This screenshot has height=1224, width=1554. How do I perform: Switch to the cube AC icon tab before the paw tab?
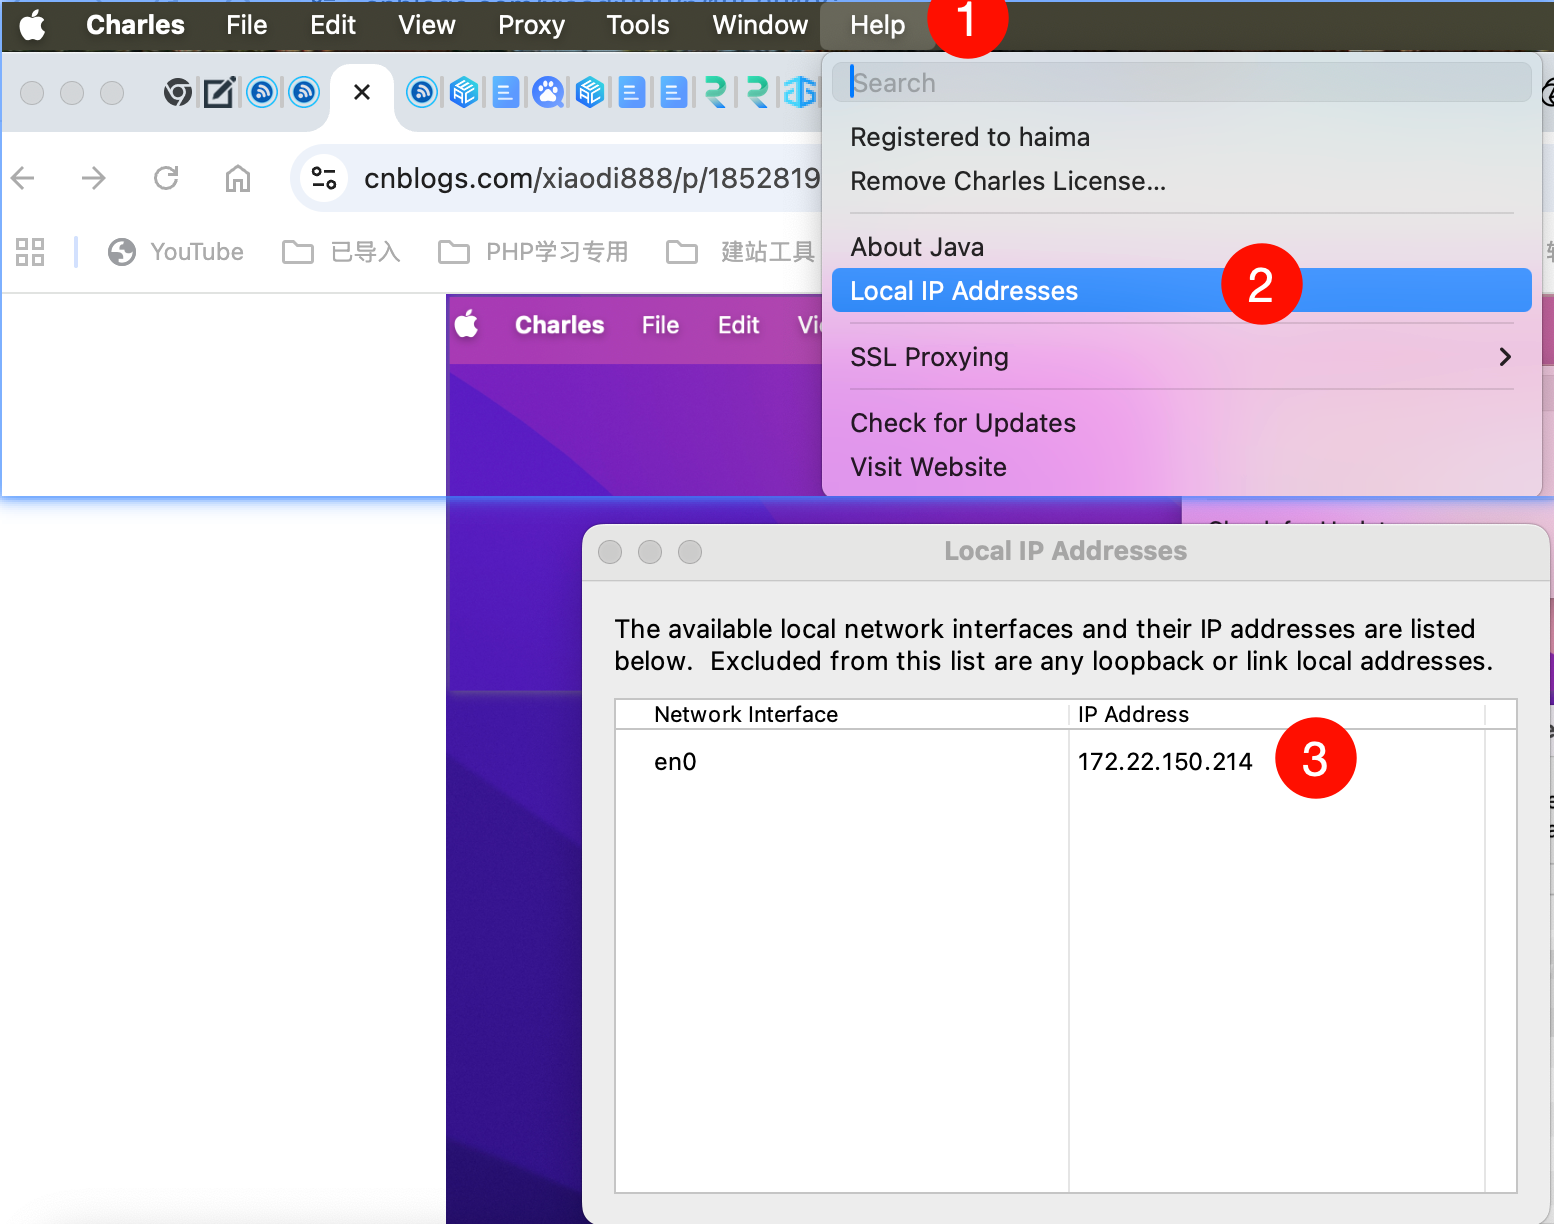464,93
